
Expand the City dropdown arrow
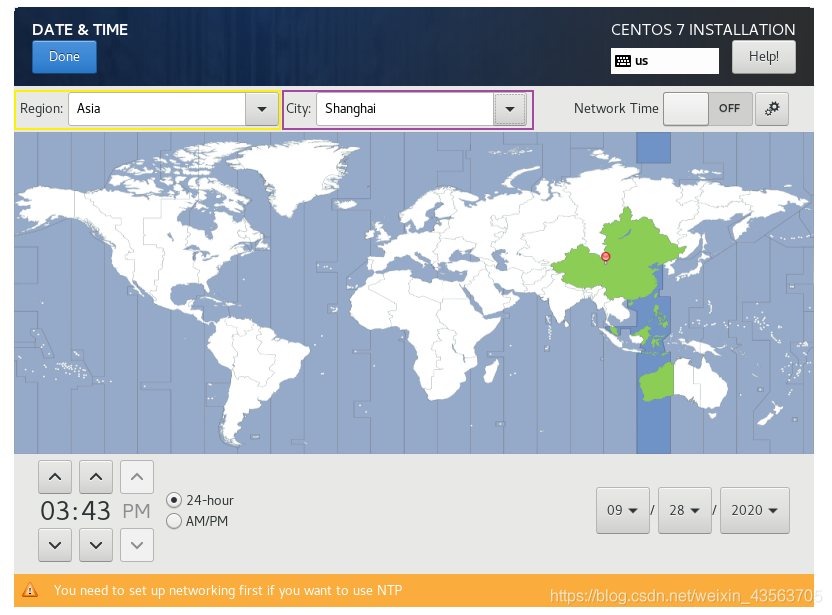point(510,109)
